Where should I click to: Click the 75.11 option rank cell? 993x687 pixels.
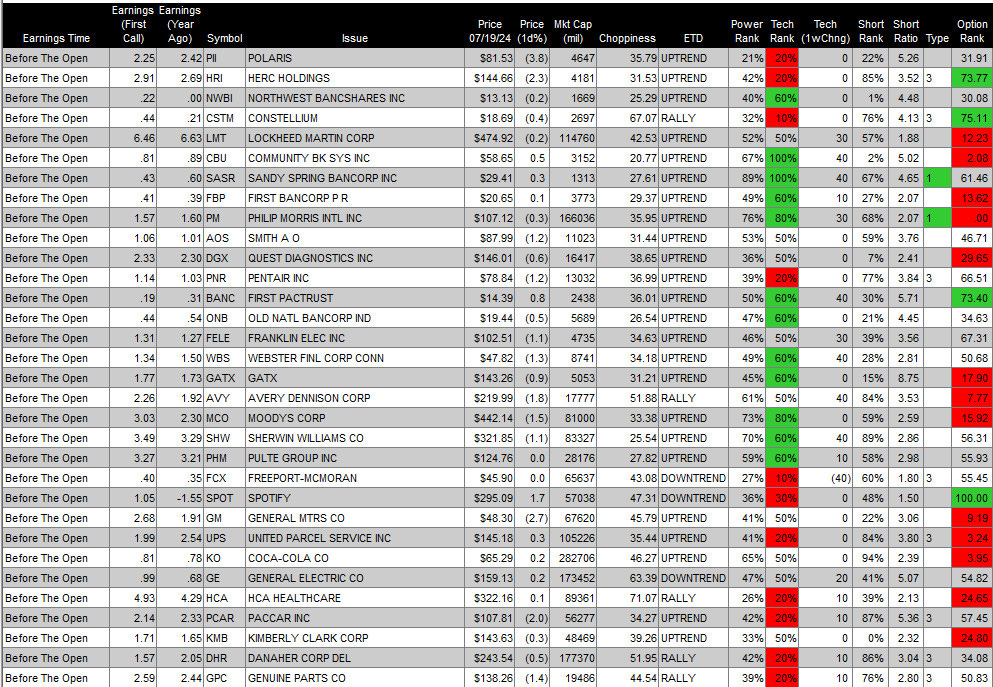(971, 118)
